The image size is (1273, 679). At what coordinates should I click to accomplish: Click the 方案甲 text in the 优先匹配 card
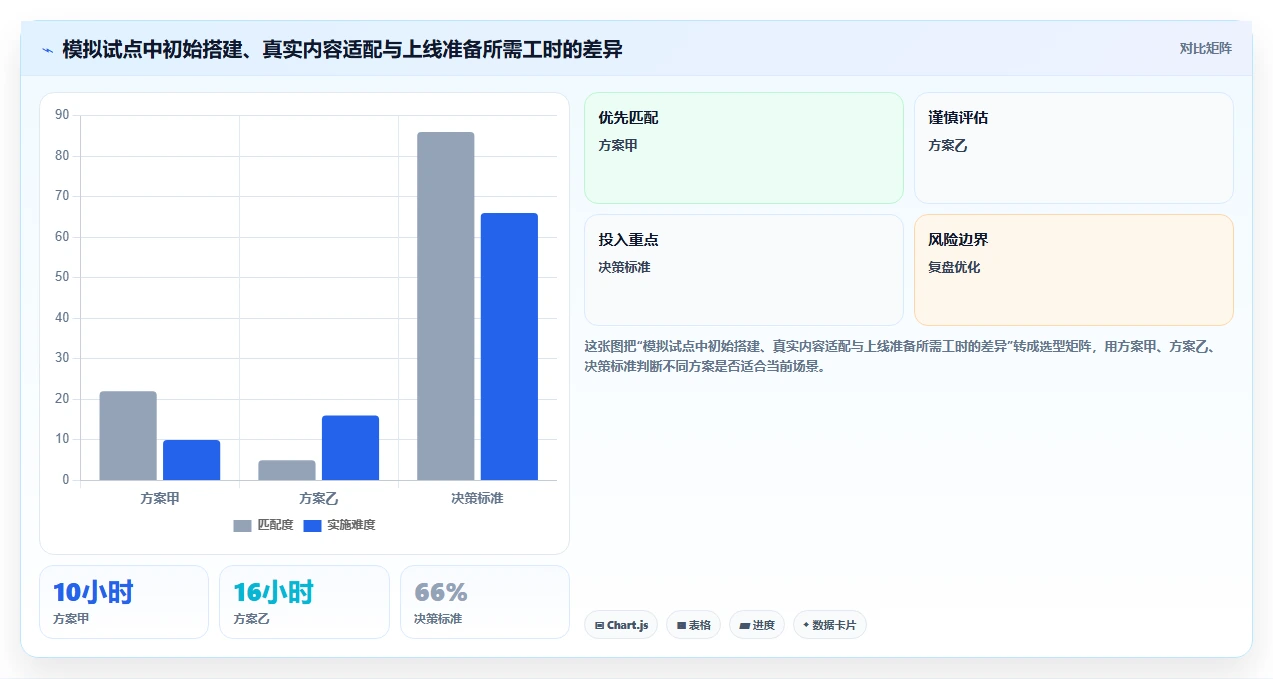pos(618,145)
